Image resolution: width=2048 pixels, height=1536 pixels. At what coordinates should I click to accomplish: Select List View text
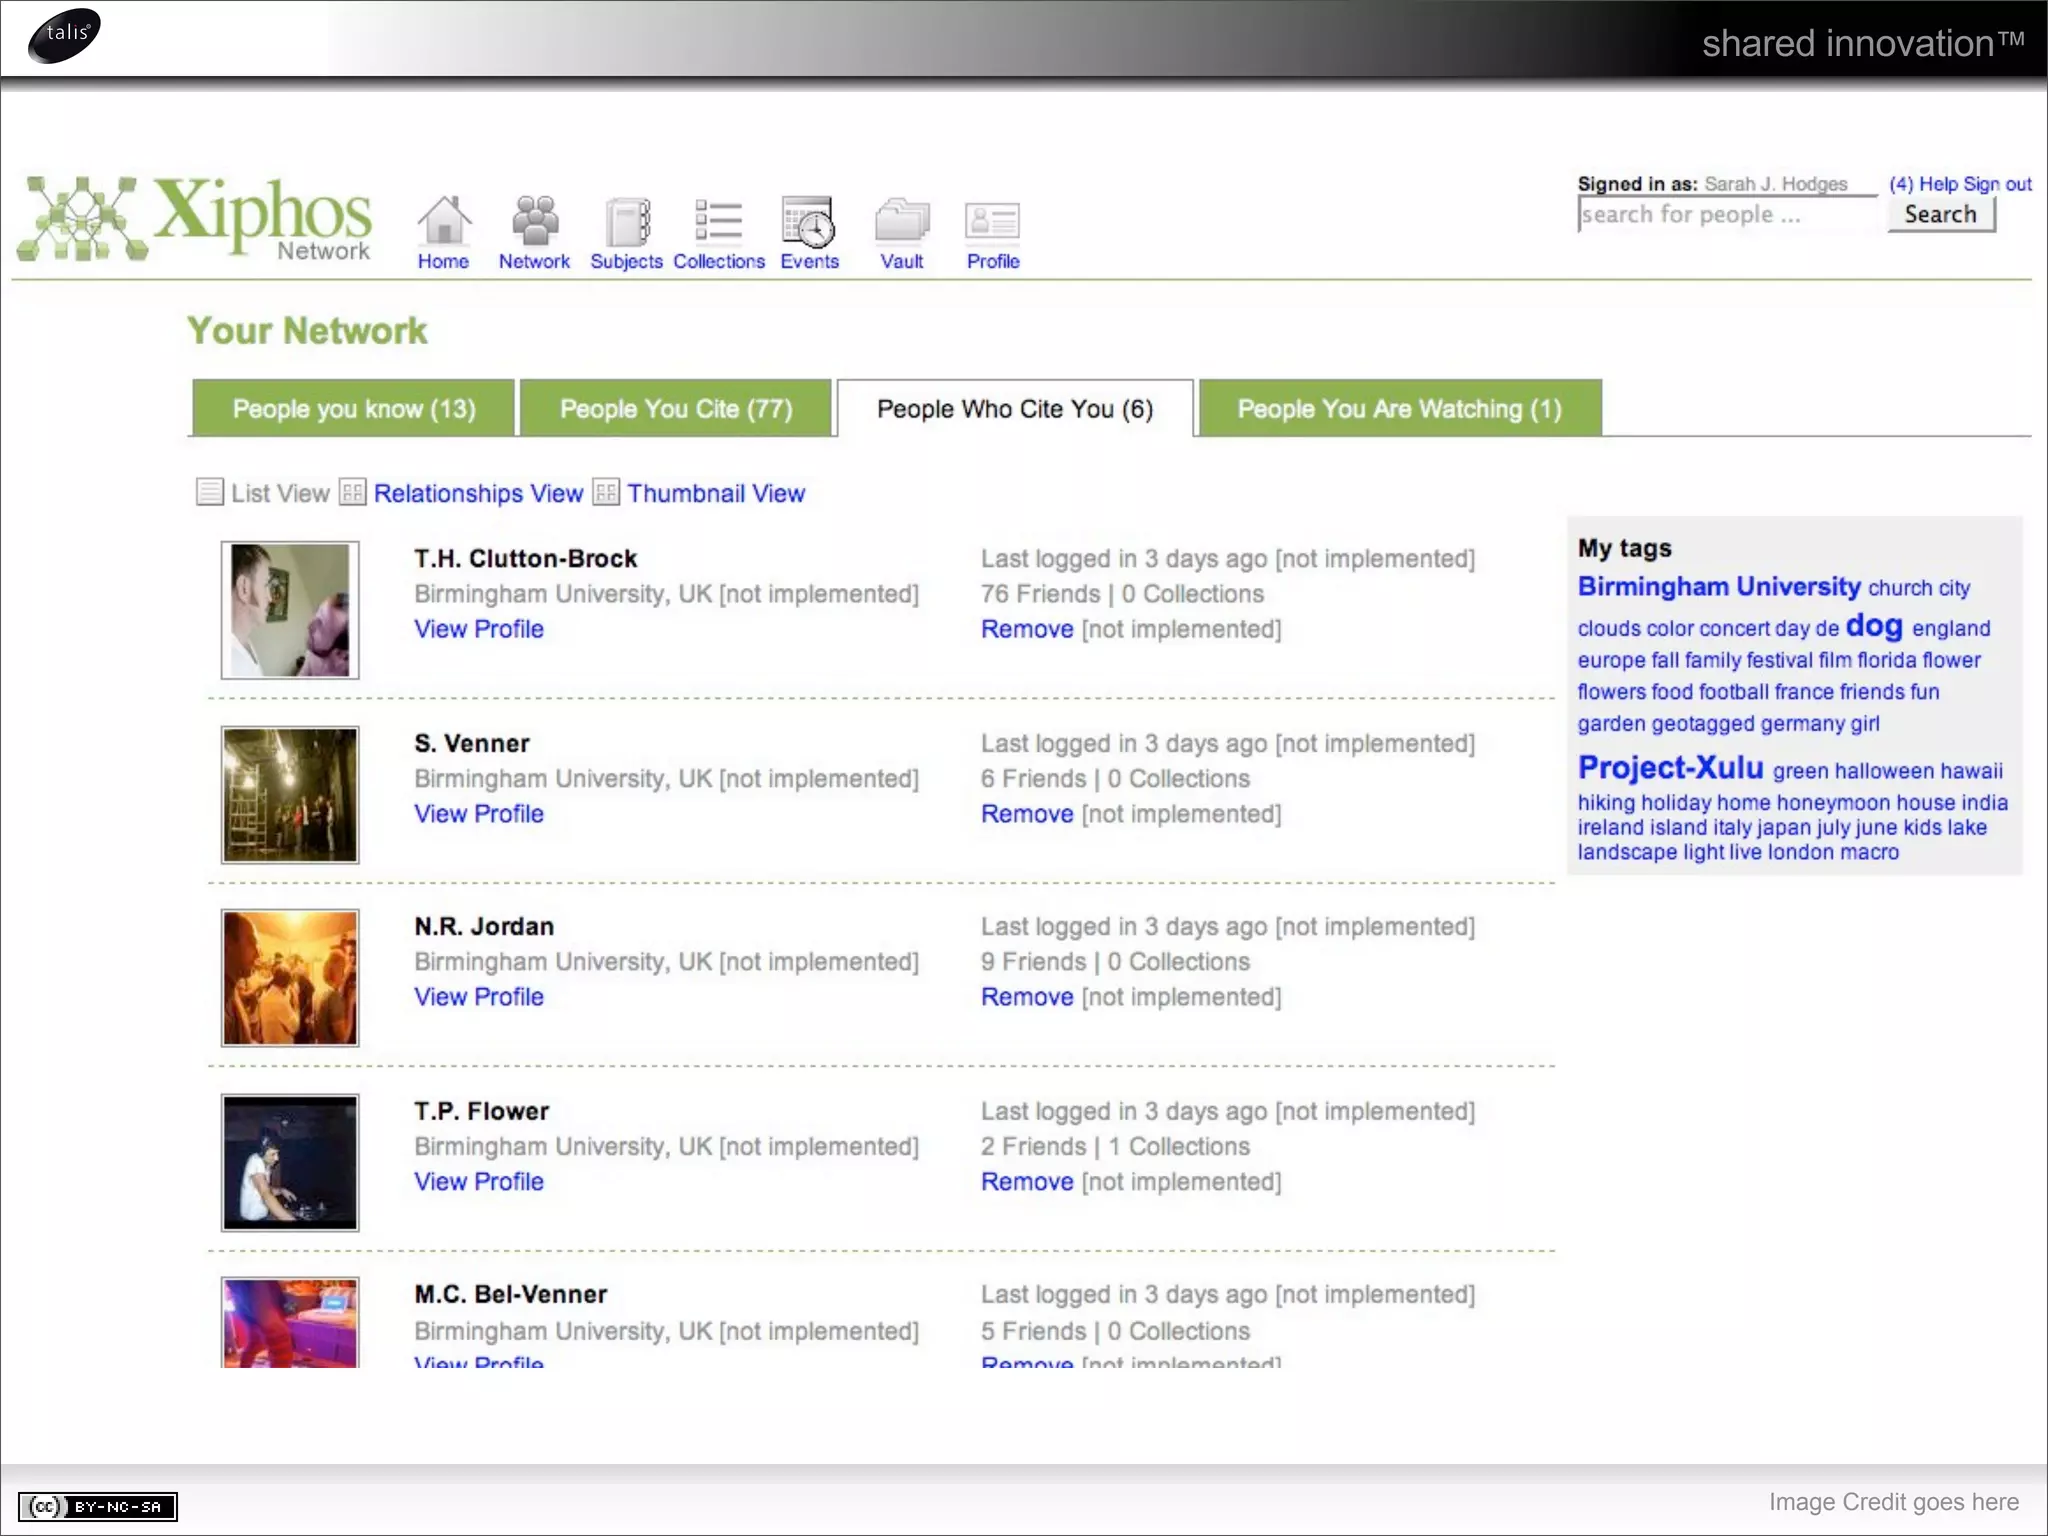[280, 493]
